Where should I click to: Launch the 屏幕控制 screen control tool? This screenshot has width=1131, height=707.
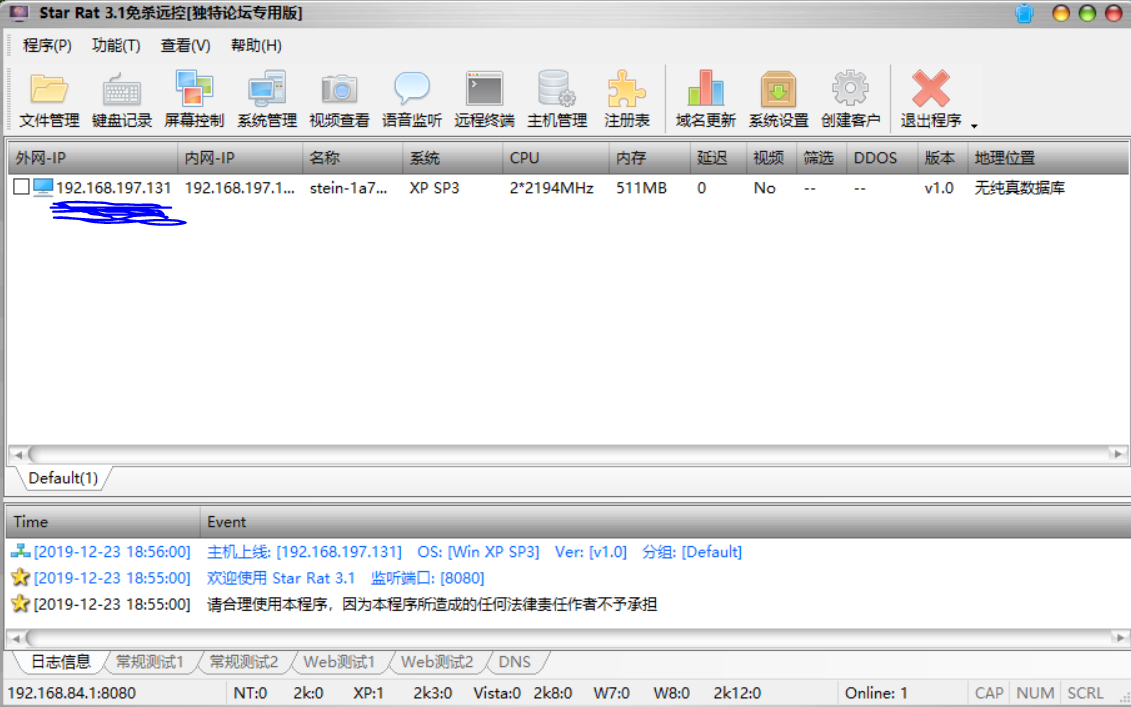[x=194, y=100]
